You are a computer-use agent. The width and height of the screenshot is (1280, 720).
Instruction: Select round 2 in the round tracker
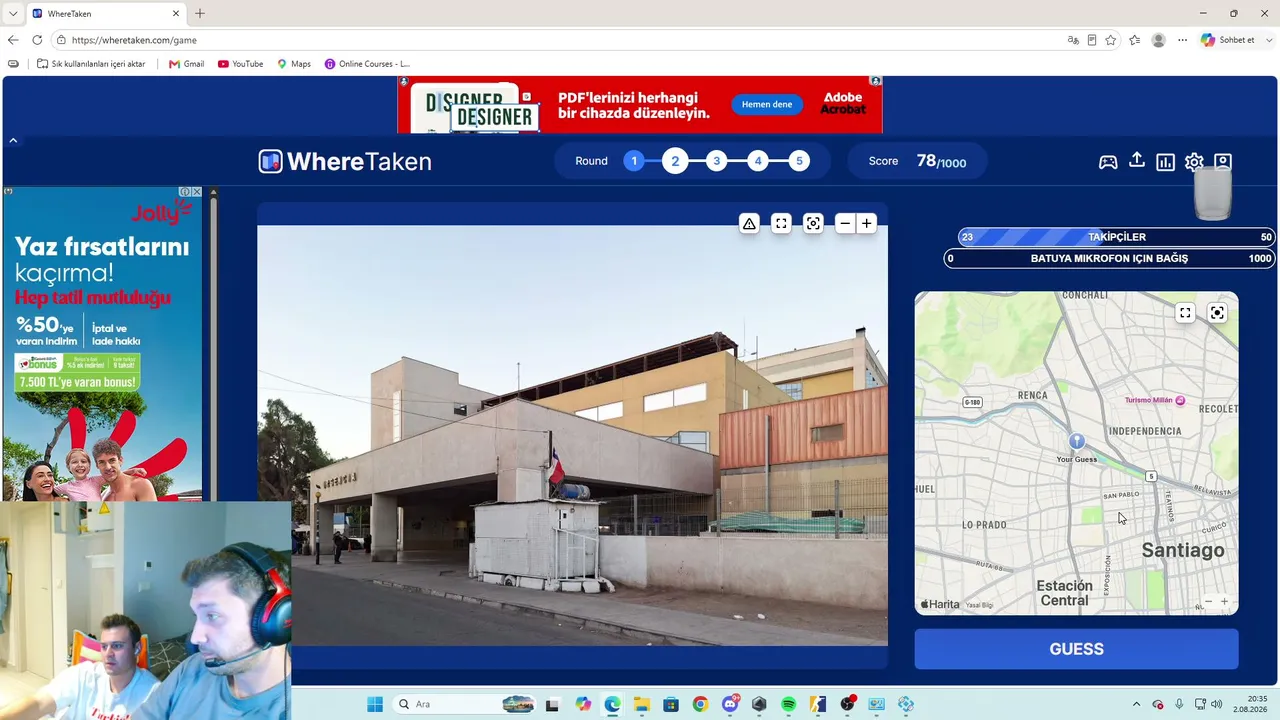(x=675, y=161)
